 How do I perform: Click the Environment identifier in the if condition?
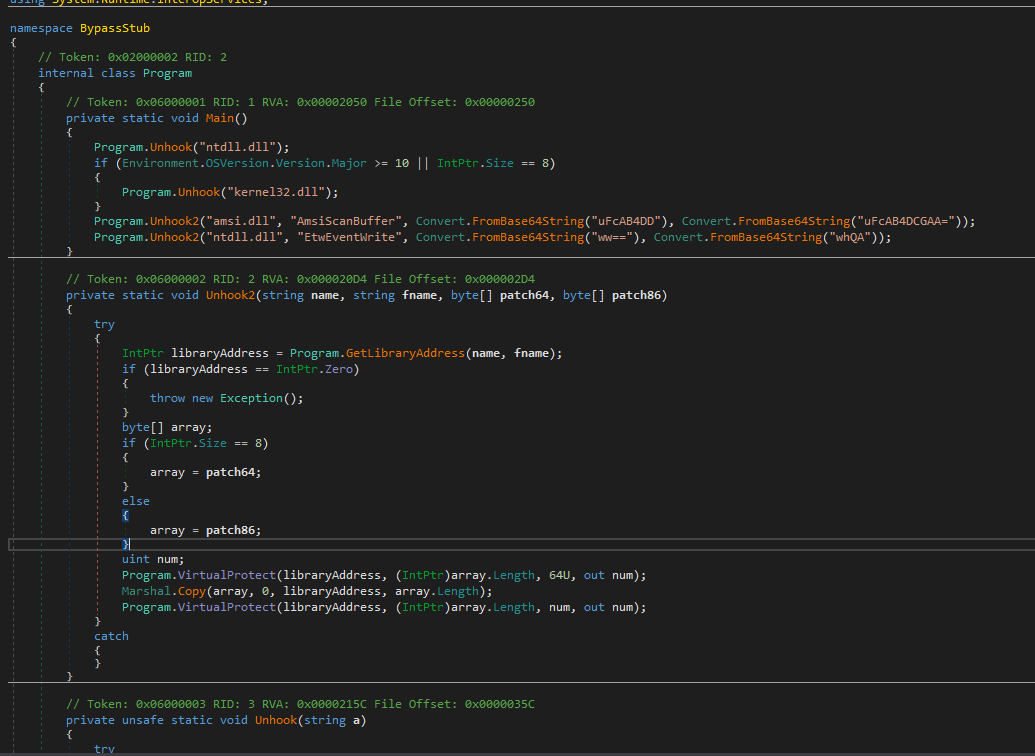tap(160, 163)
